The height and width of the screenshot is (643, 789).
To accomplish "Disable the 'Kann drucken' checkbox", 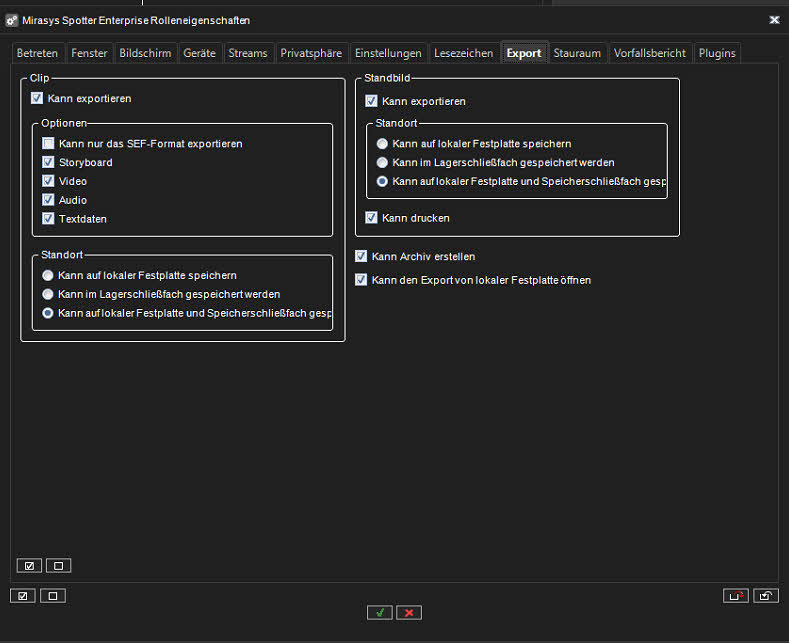I will (x=372, y=218).
